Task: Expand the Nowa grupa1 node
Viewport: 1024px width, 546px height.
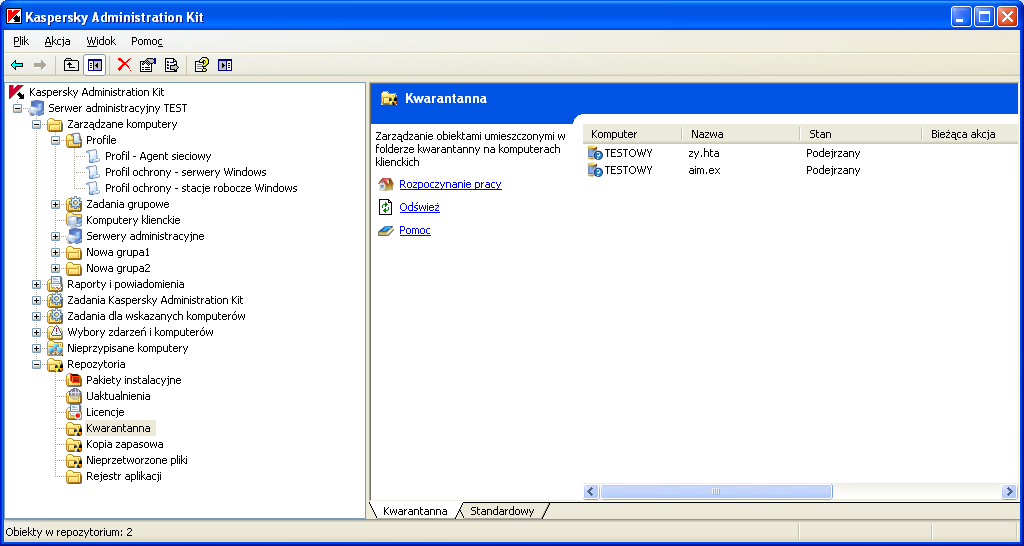Action: coord(56,252)
